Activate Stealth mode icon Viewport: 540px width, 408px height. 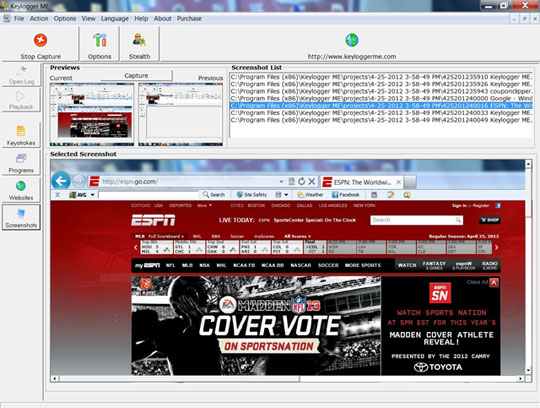pos(139,40)
